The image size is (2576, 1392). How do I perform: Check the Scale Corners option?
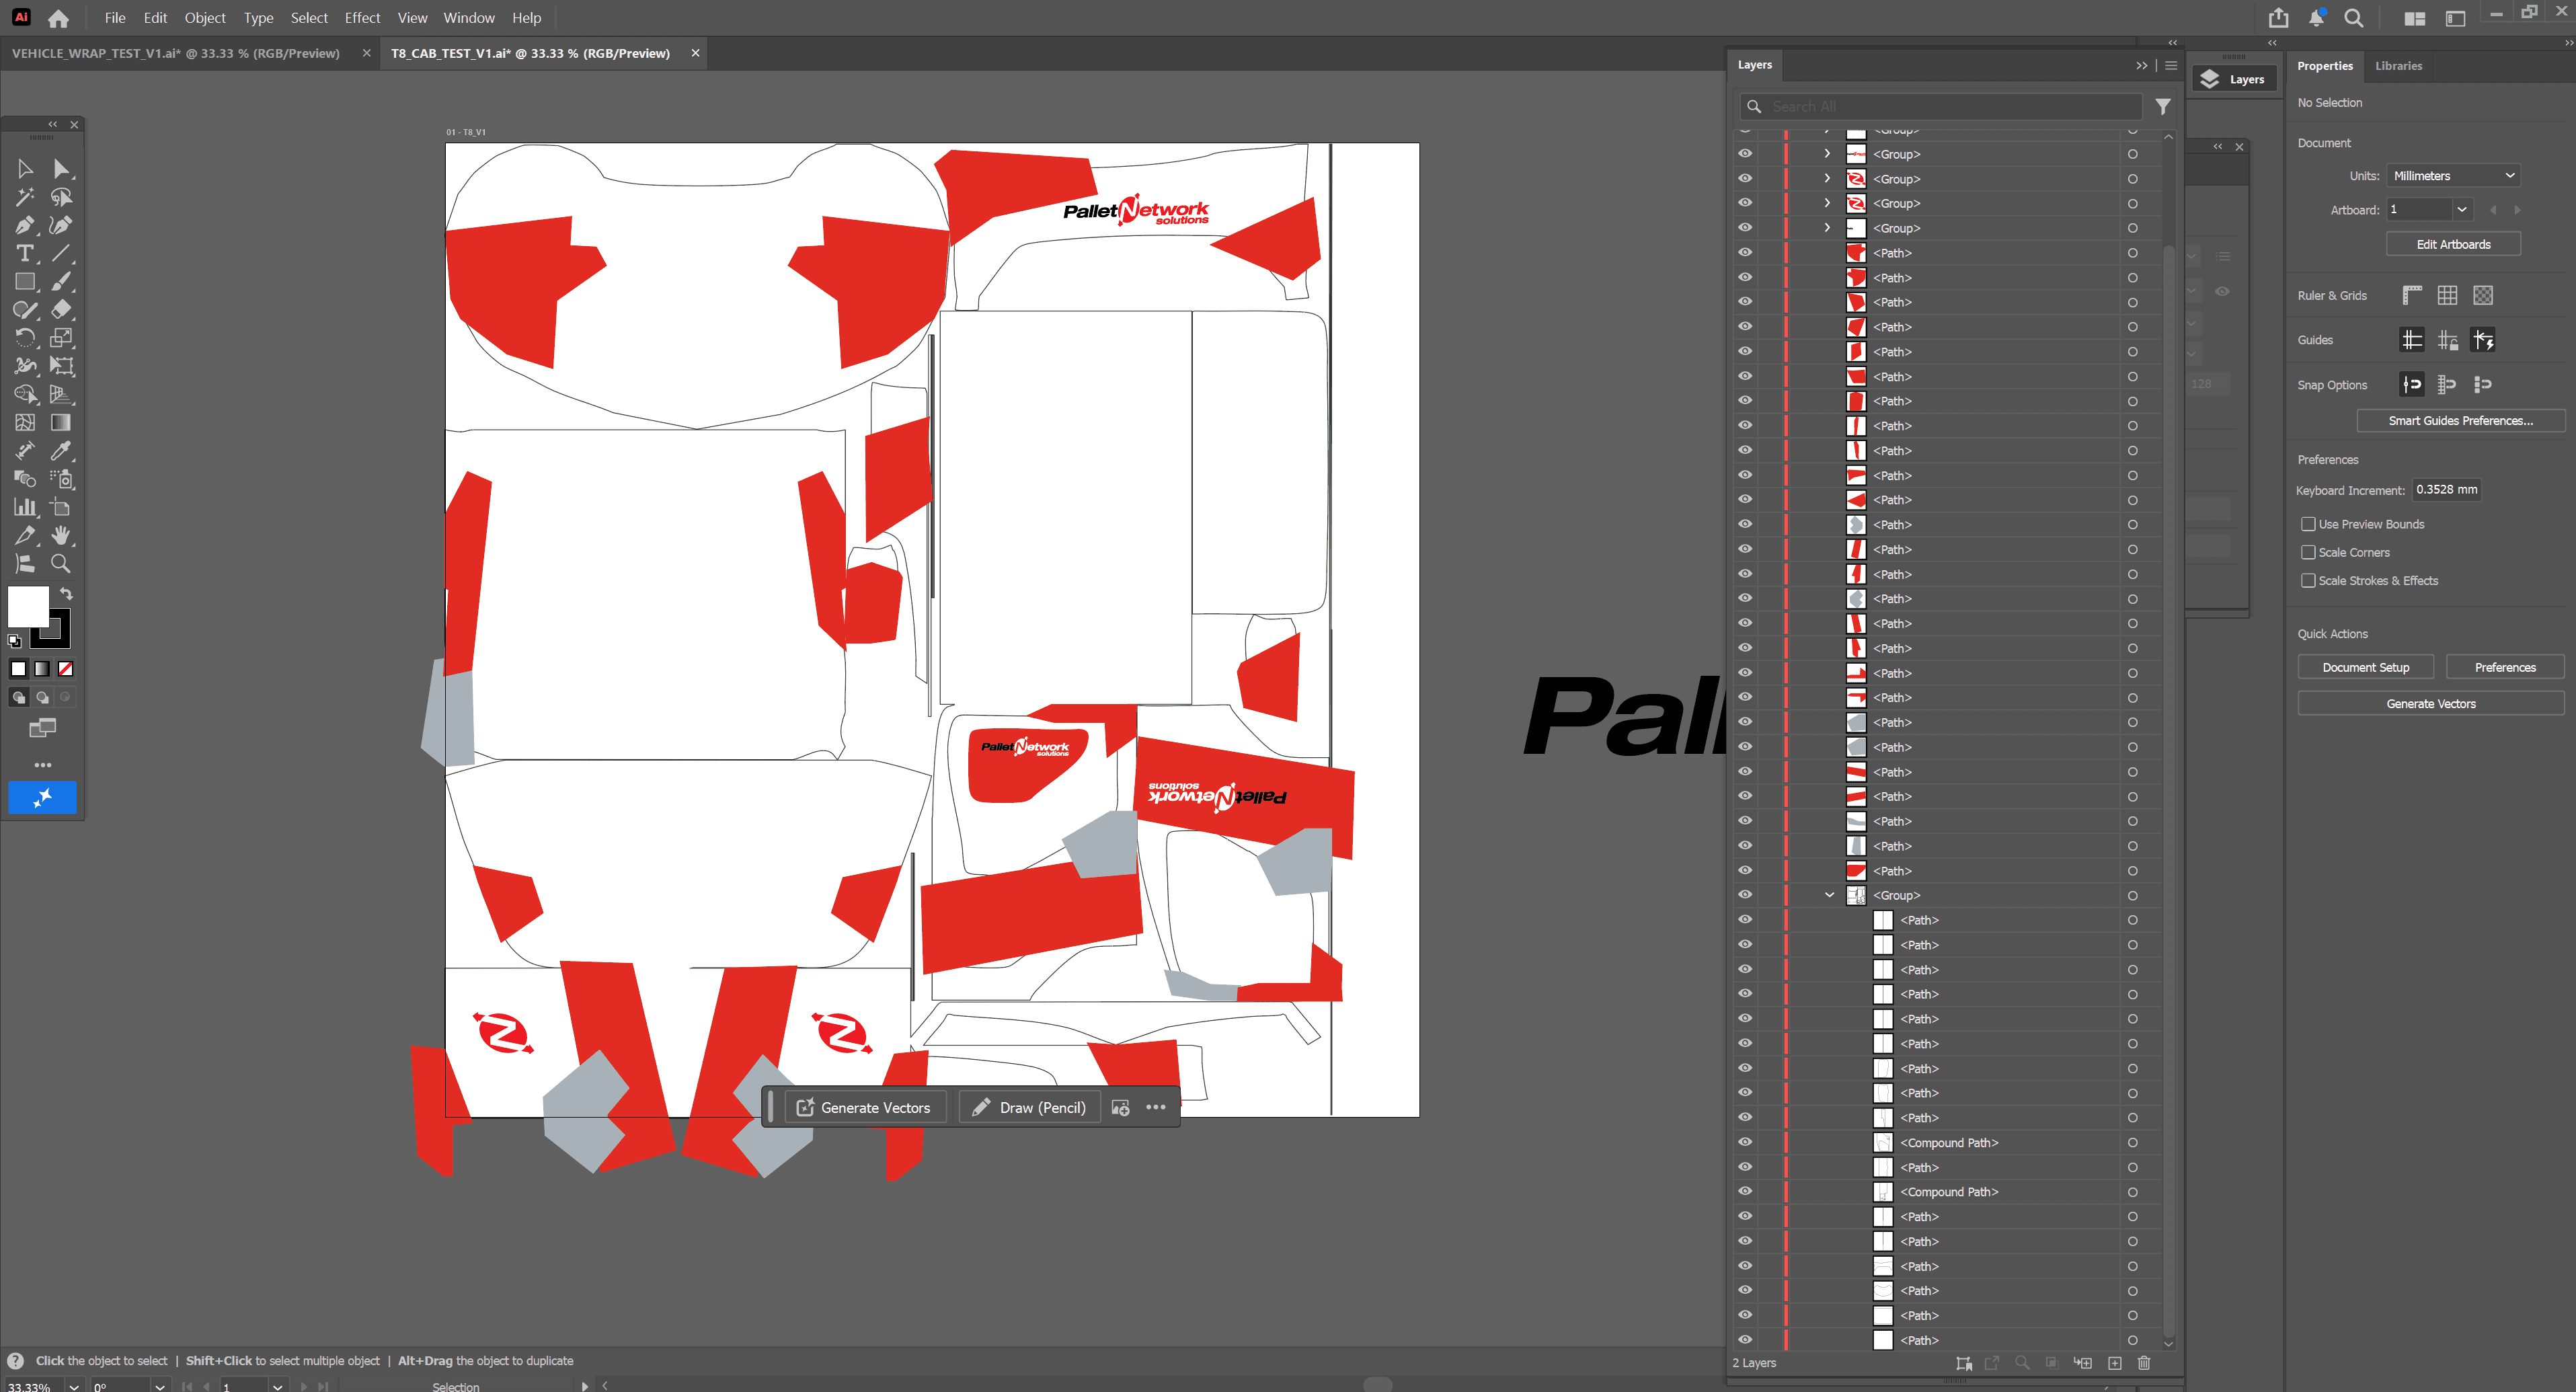click(x=2308, y=552)
